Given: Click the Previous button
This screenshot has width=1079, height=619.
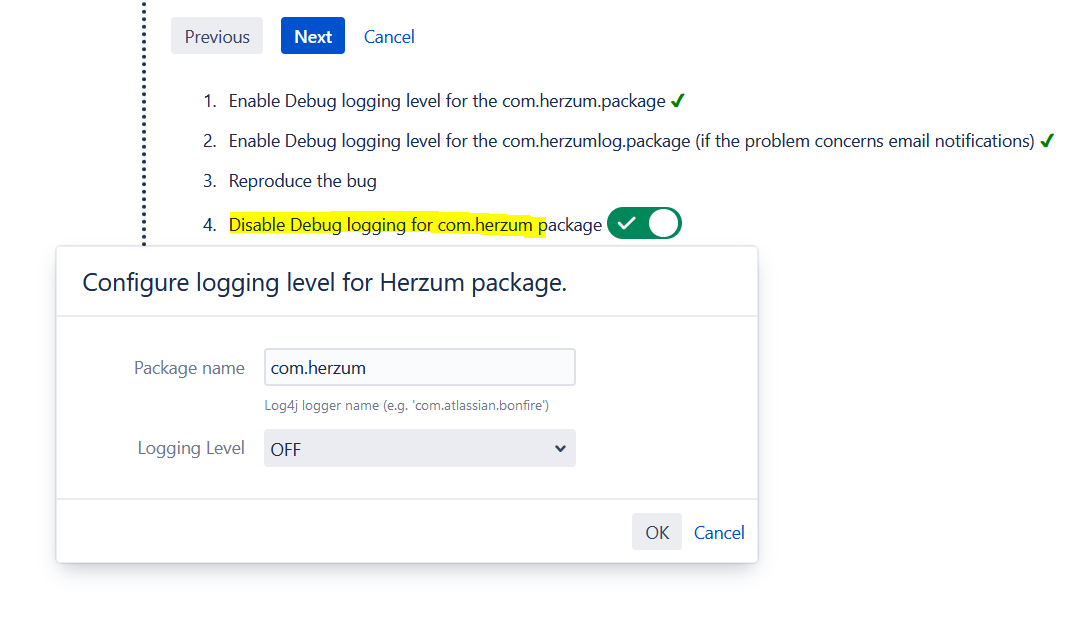Looking at the screenshot, I should click(x=217, y=37).
